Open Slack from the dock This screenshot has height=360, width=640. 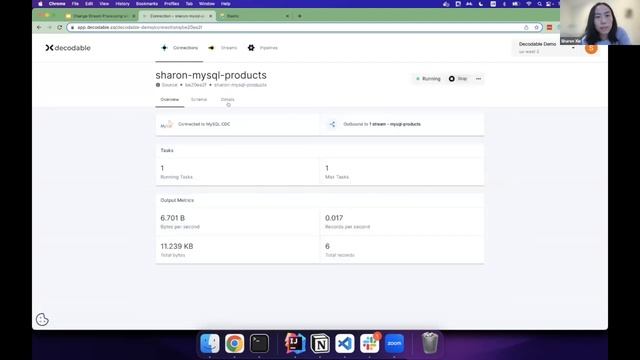[370, 343]
